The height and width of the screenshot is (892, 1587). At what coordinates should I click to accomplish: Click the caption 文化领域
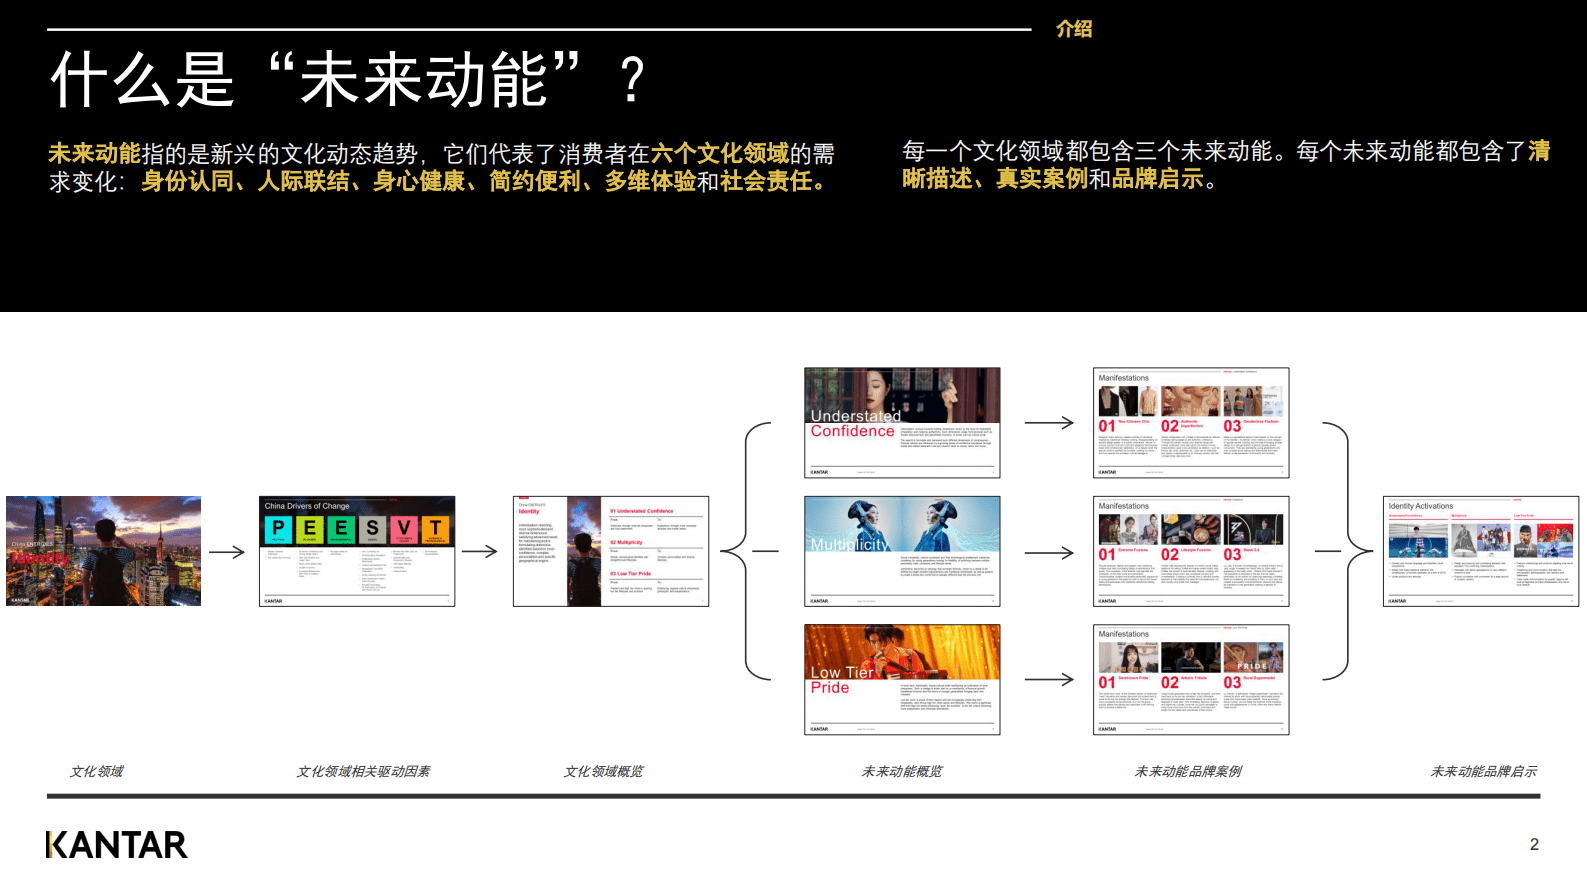pos(97,771)
